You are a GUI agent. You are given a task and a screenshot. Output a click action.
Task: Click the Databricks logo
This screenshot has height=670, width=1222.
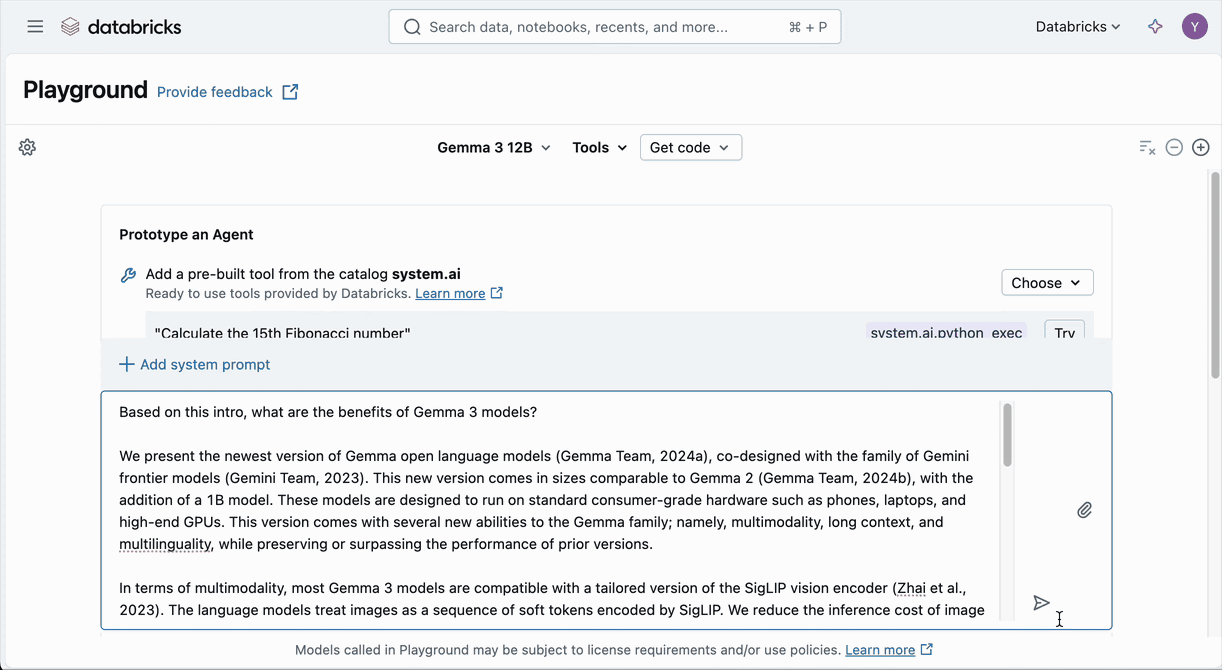(121, 27)
